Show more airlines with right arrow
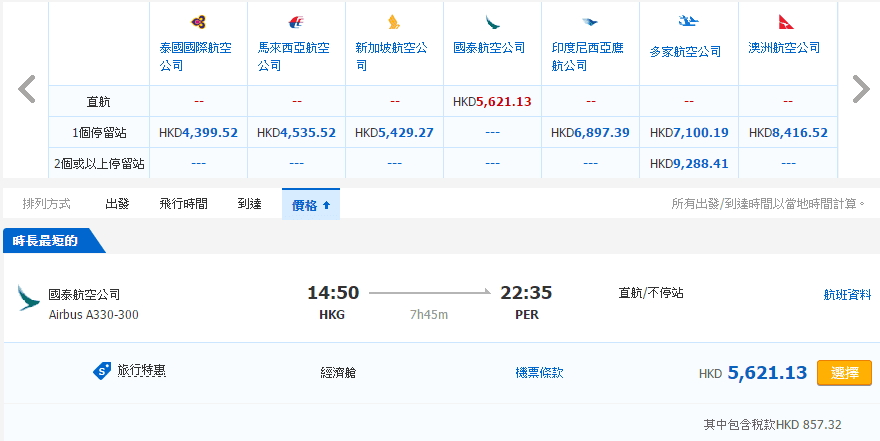880x441 pixels. pos(860,90)
